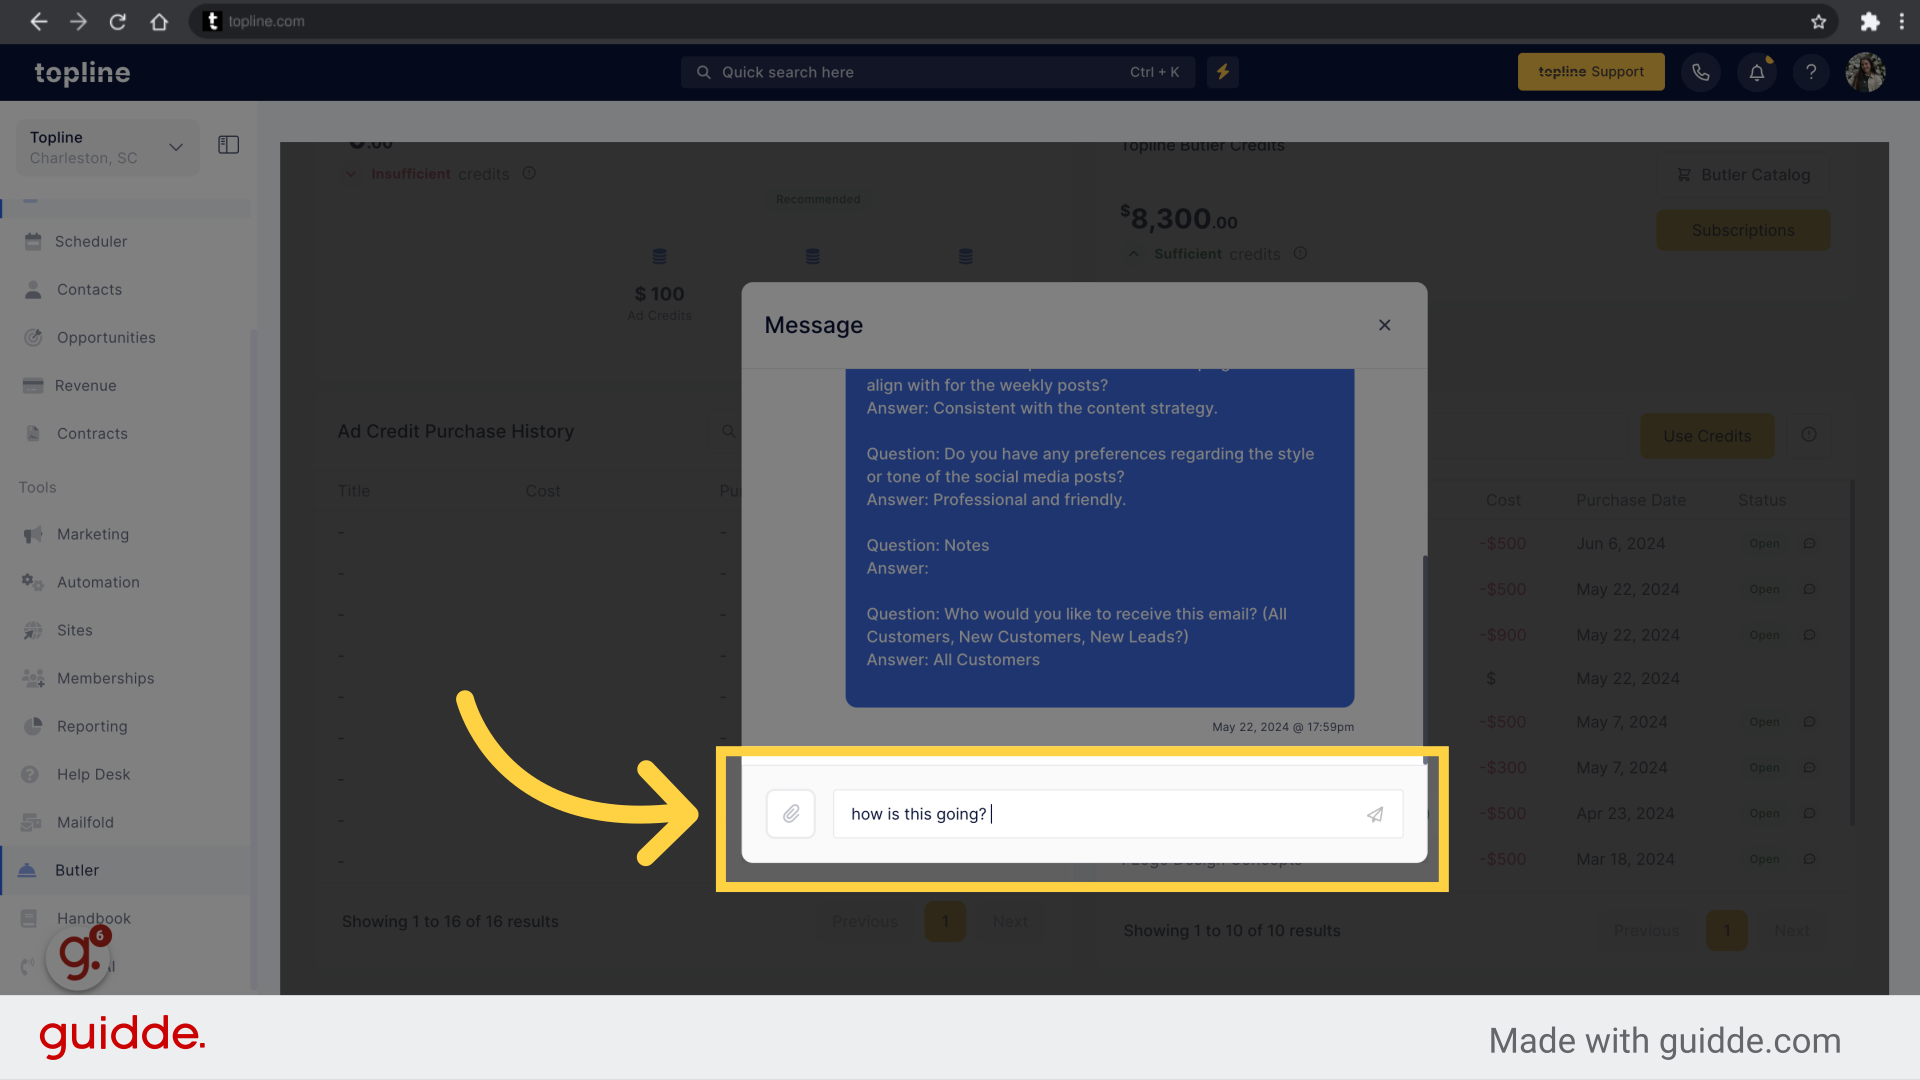Click the lightning bolt quick actions icon
Screen dimensions: 1920x1080
click(1223, 72)
